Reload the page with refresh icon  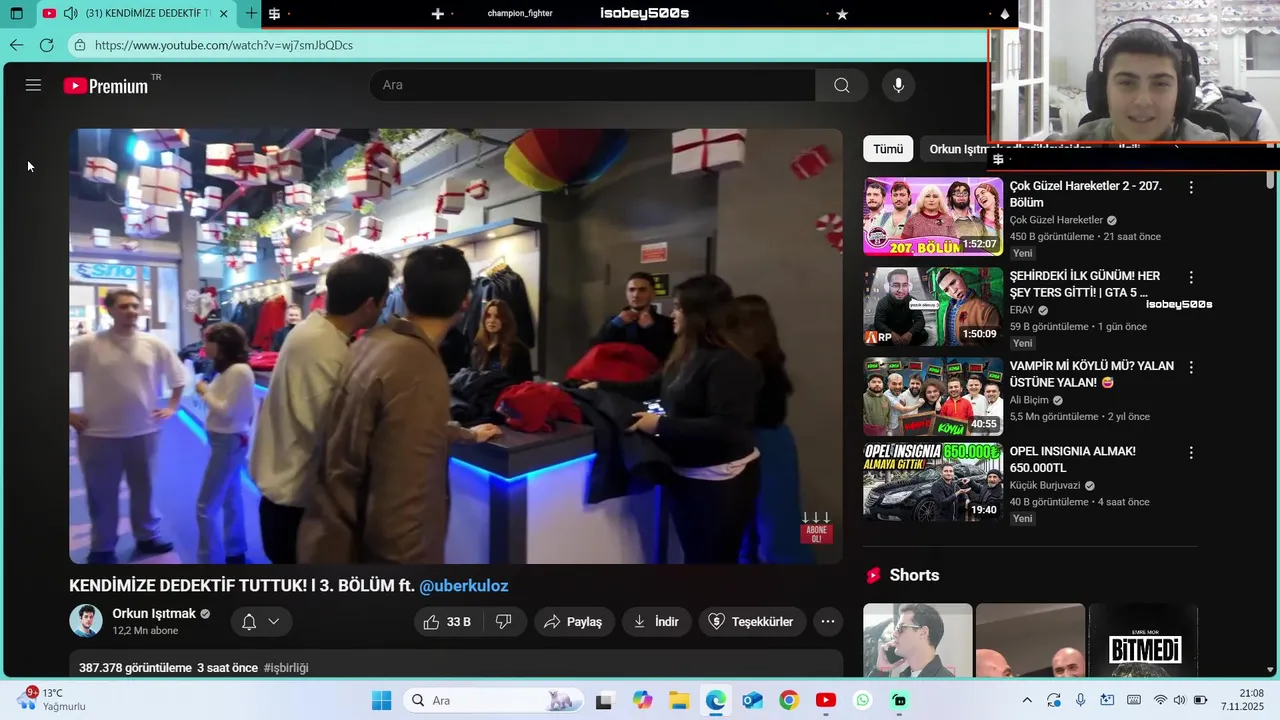[46, 45]
